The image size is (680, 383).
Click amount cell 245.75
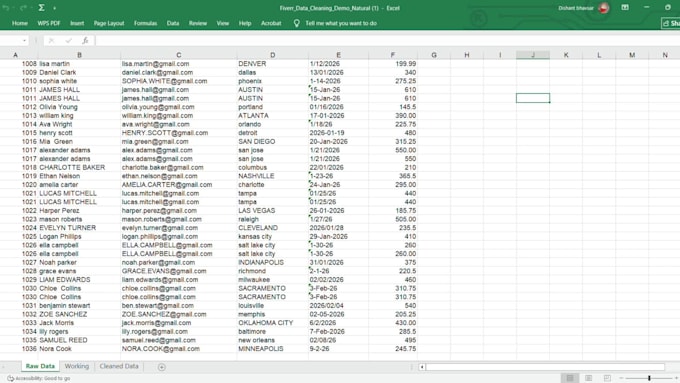(392, 349)
